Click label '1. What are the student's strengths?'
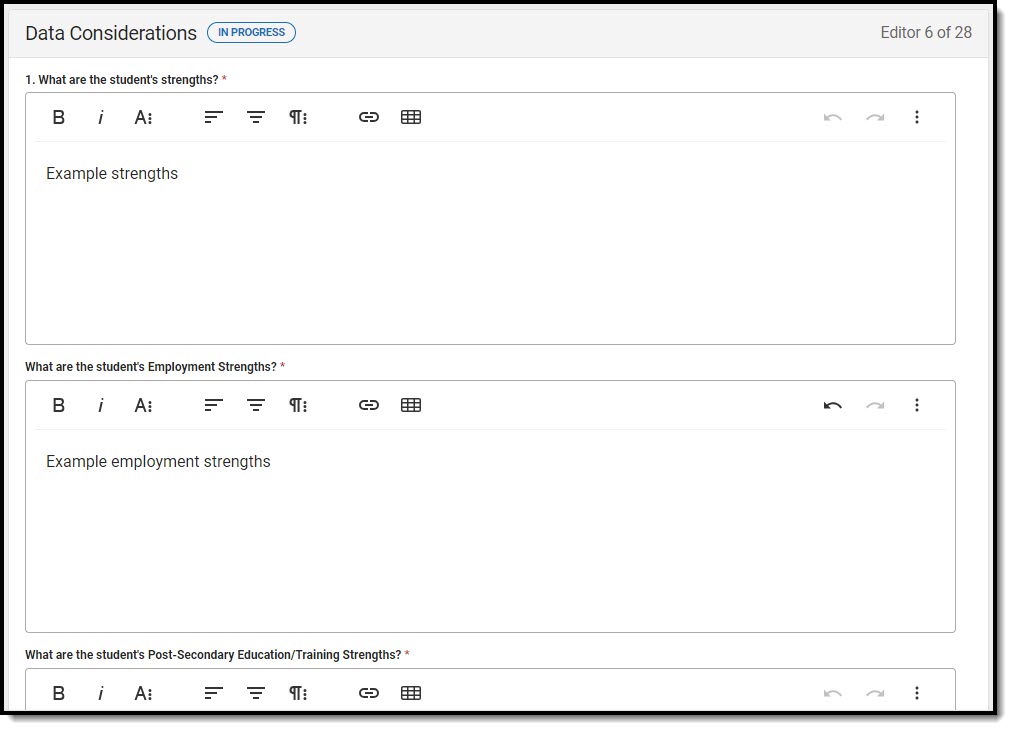1012x730 pixels. coord(122,80)
